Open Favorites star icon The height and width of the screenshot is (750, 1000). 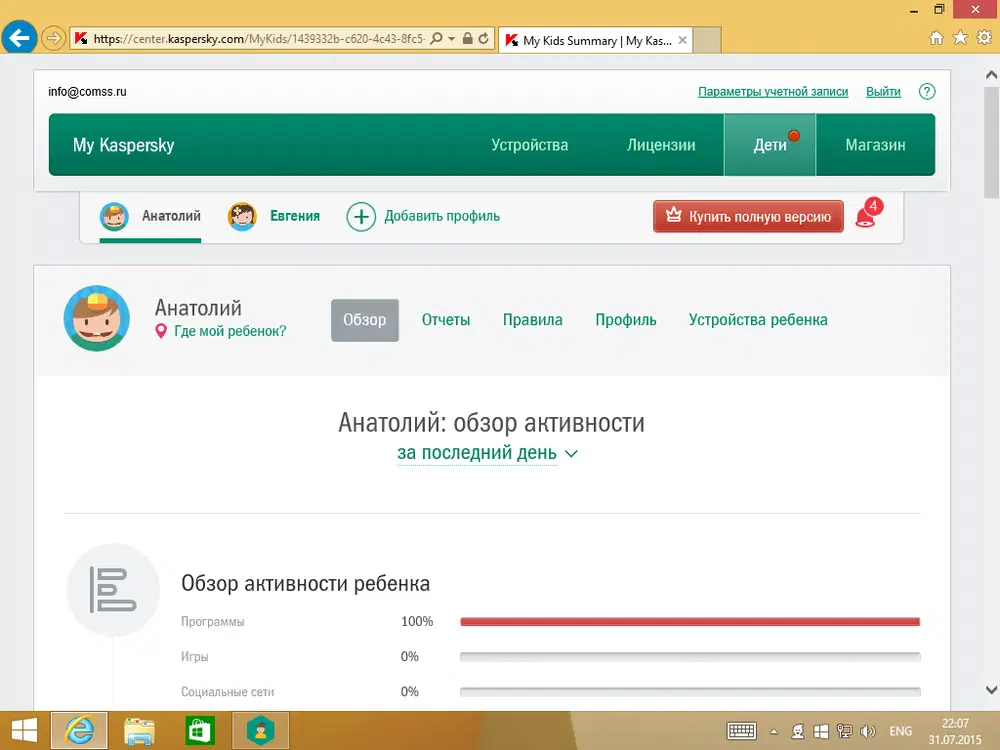click(x=960, y=38)
